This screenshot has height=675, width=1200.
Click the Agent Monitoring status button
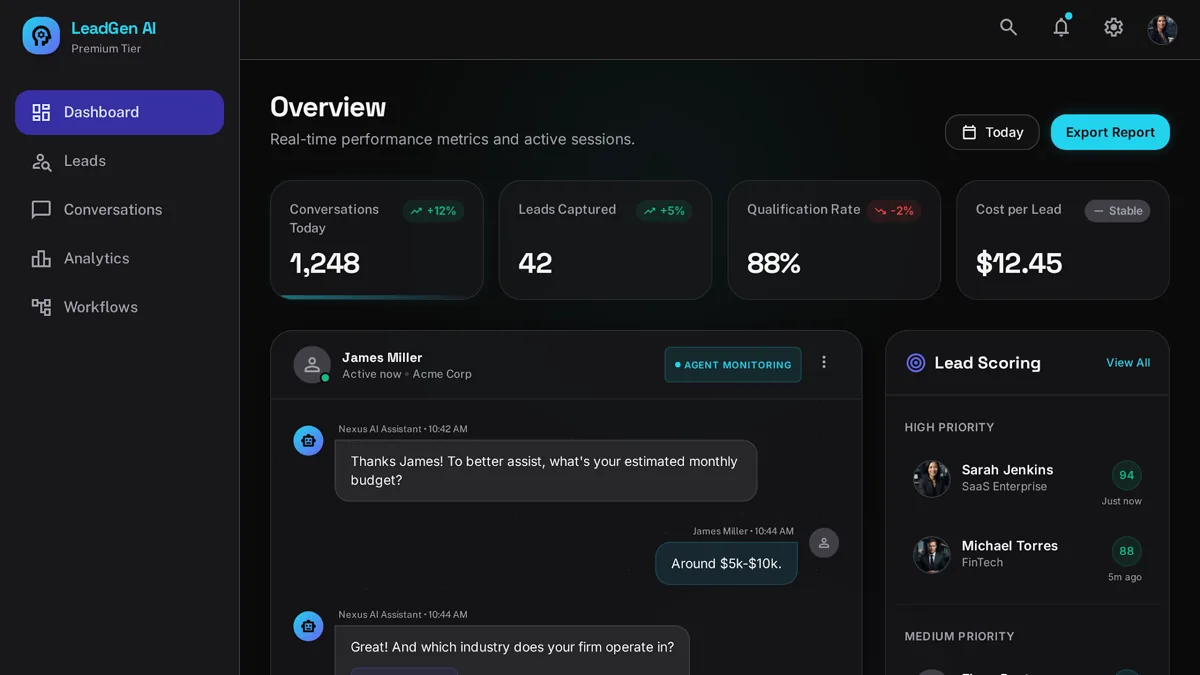[x=733, y=365]
